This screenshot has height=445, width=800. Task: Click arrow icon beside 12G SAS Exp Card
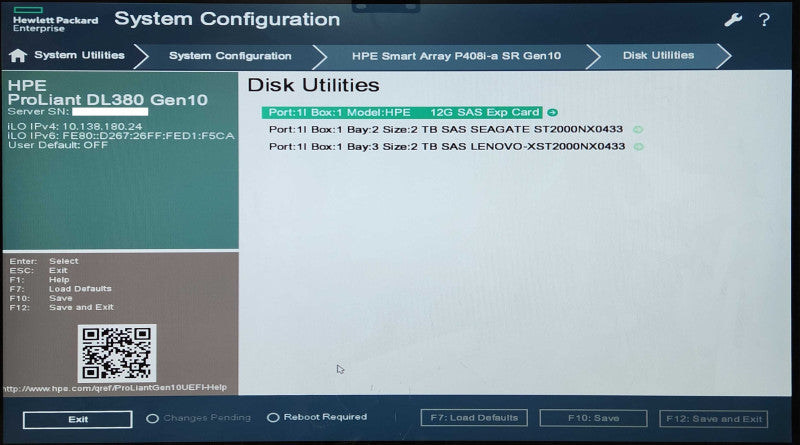coord(552,112)
